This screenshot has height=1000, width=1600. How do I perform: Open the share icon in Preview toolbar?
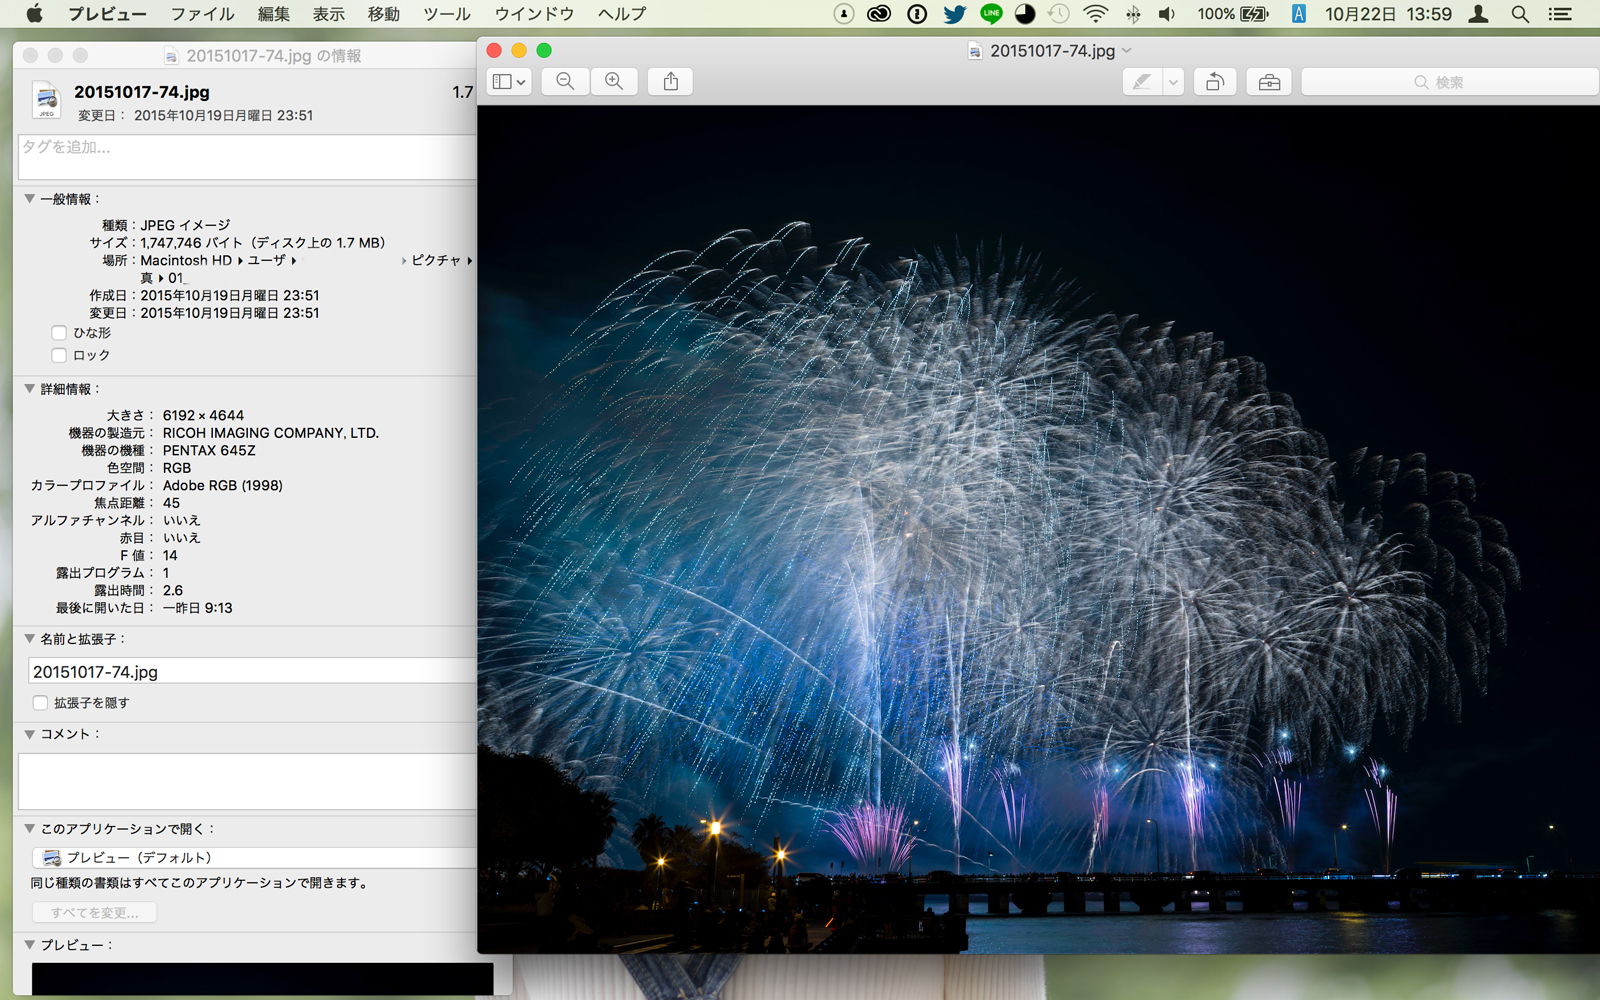click(670, 82)
